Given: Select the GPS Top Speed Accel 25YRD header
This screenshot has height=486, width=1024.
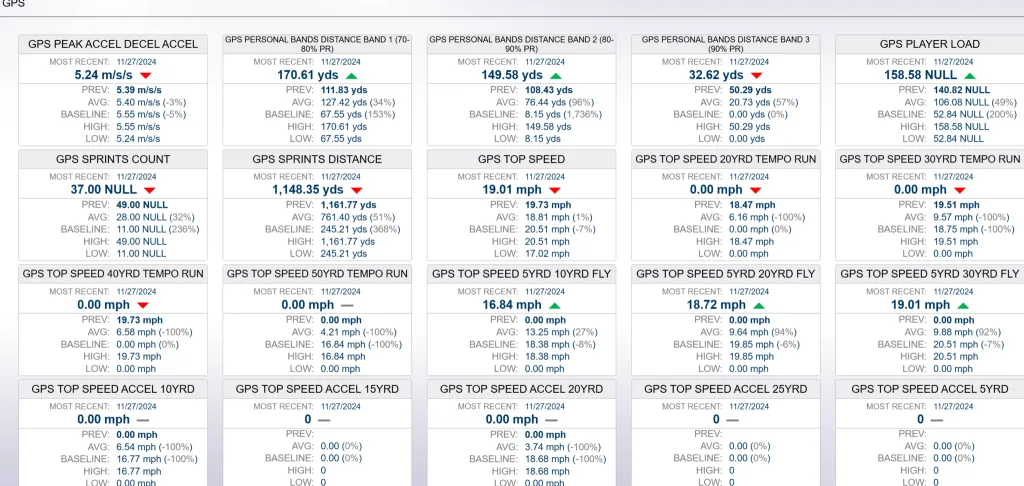Looking at the screenshot, I should pos(726,389).
